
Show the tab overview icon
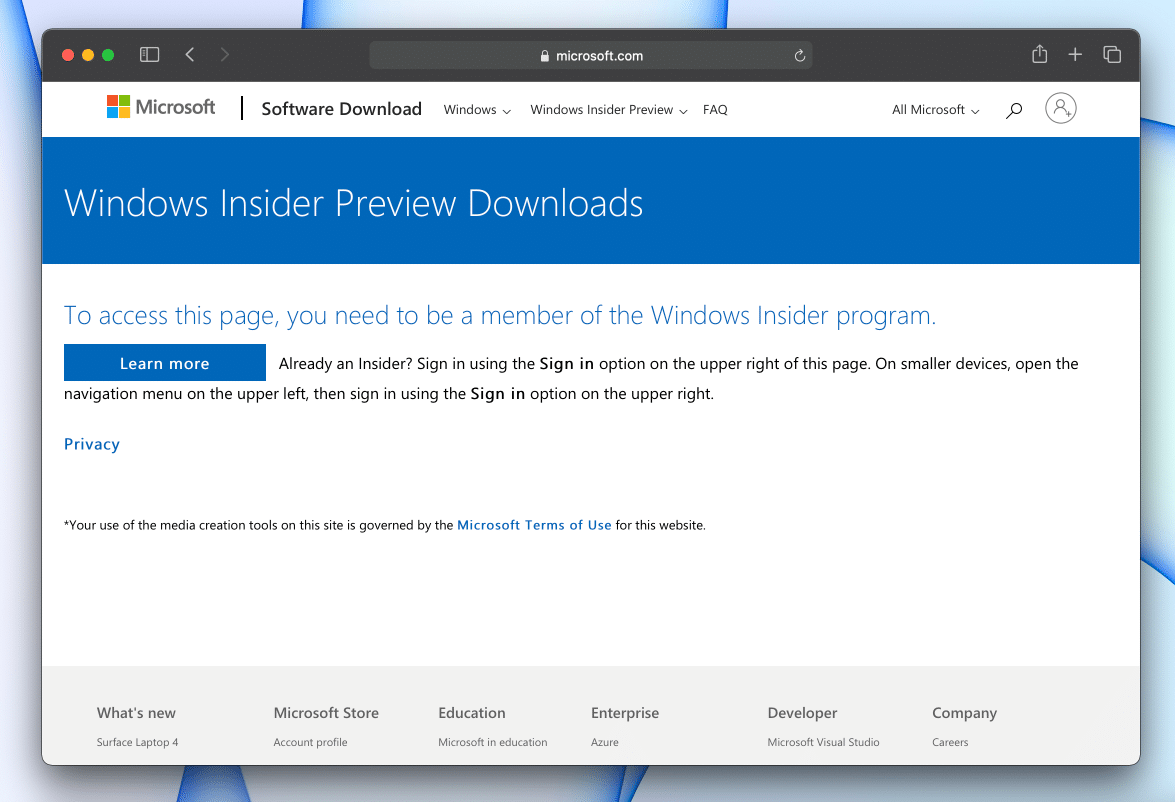pyautogui.click(x=1111, y=55)
